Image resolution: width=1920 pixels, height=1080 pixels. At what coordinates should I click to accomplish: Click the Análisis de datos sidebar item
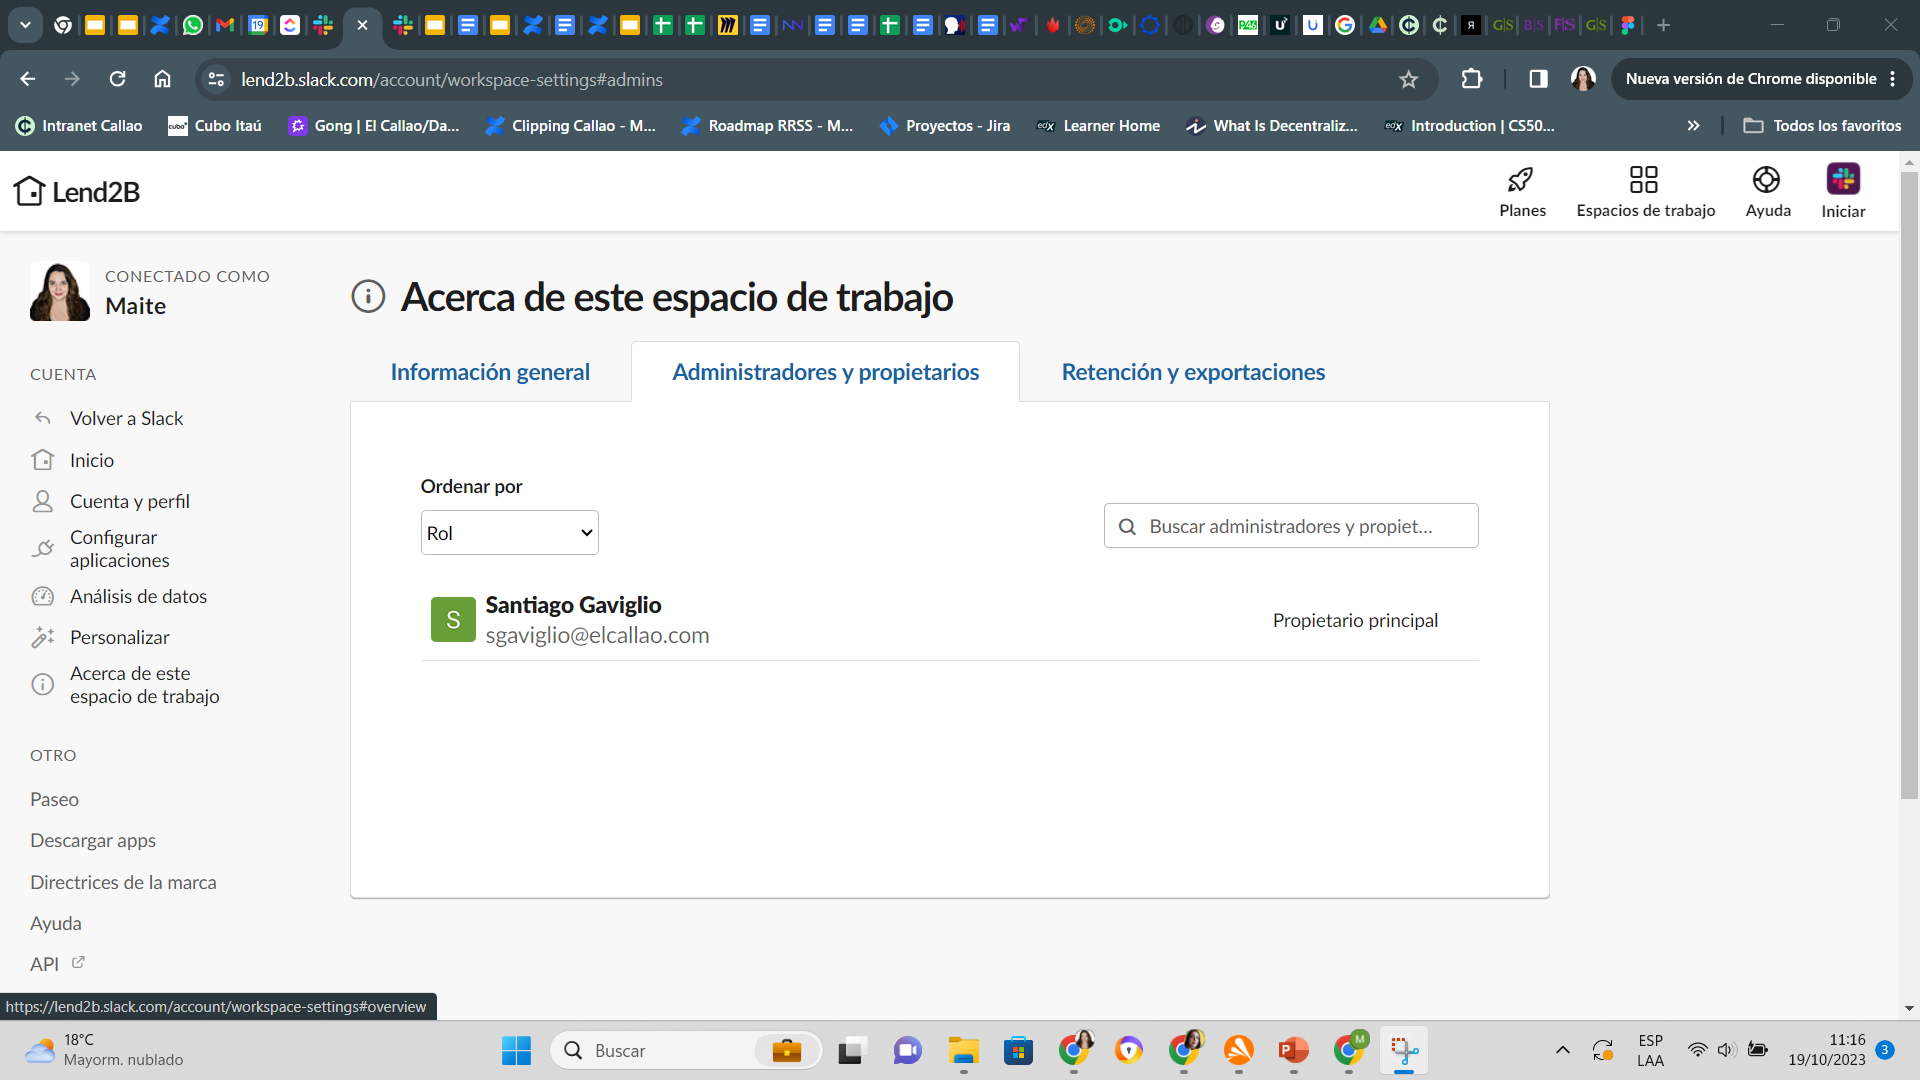coord(138,597)
